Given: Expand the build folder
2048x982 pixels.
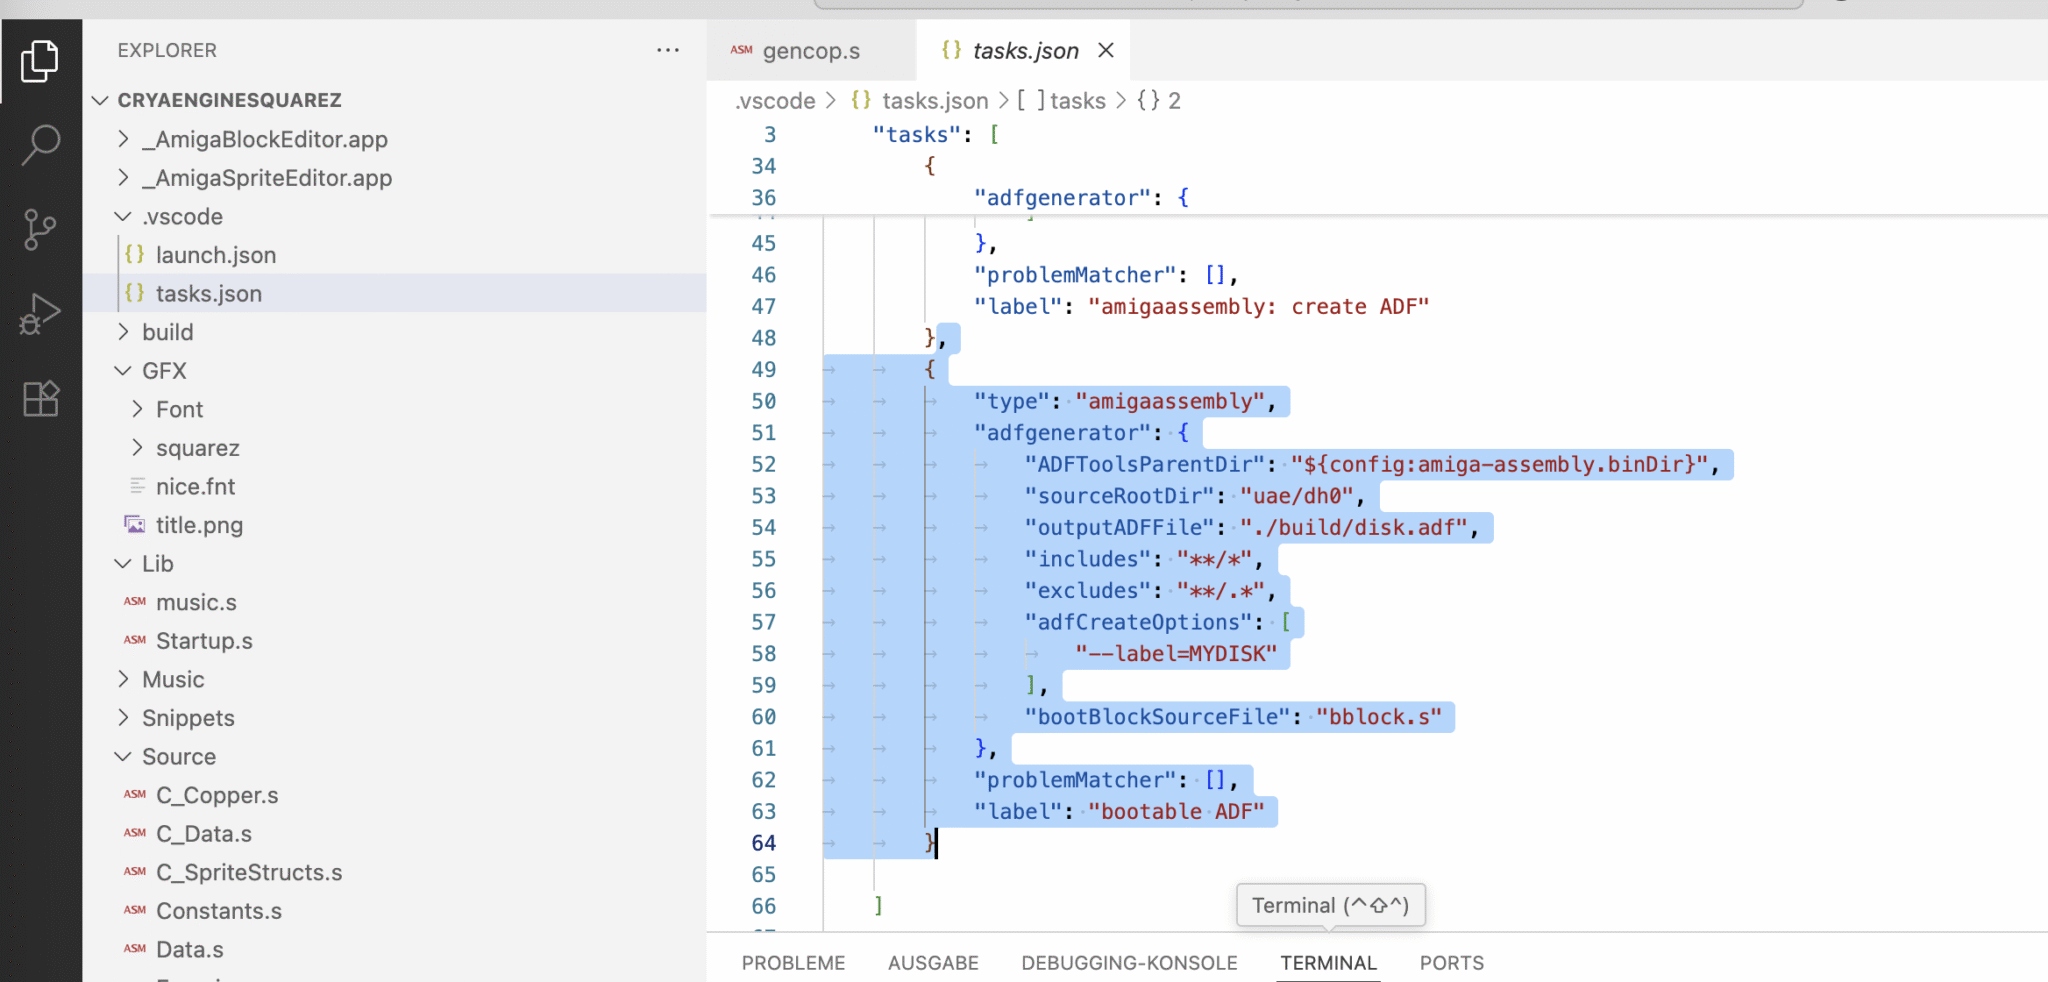Looking at the screenshot, I should 167,332.
